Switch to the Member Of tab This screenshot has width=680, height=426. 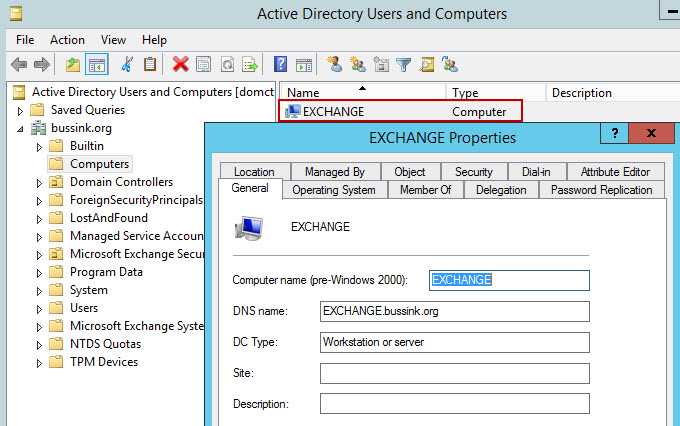425,190
